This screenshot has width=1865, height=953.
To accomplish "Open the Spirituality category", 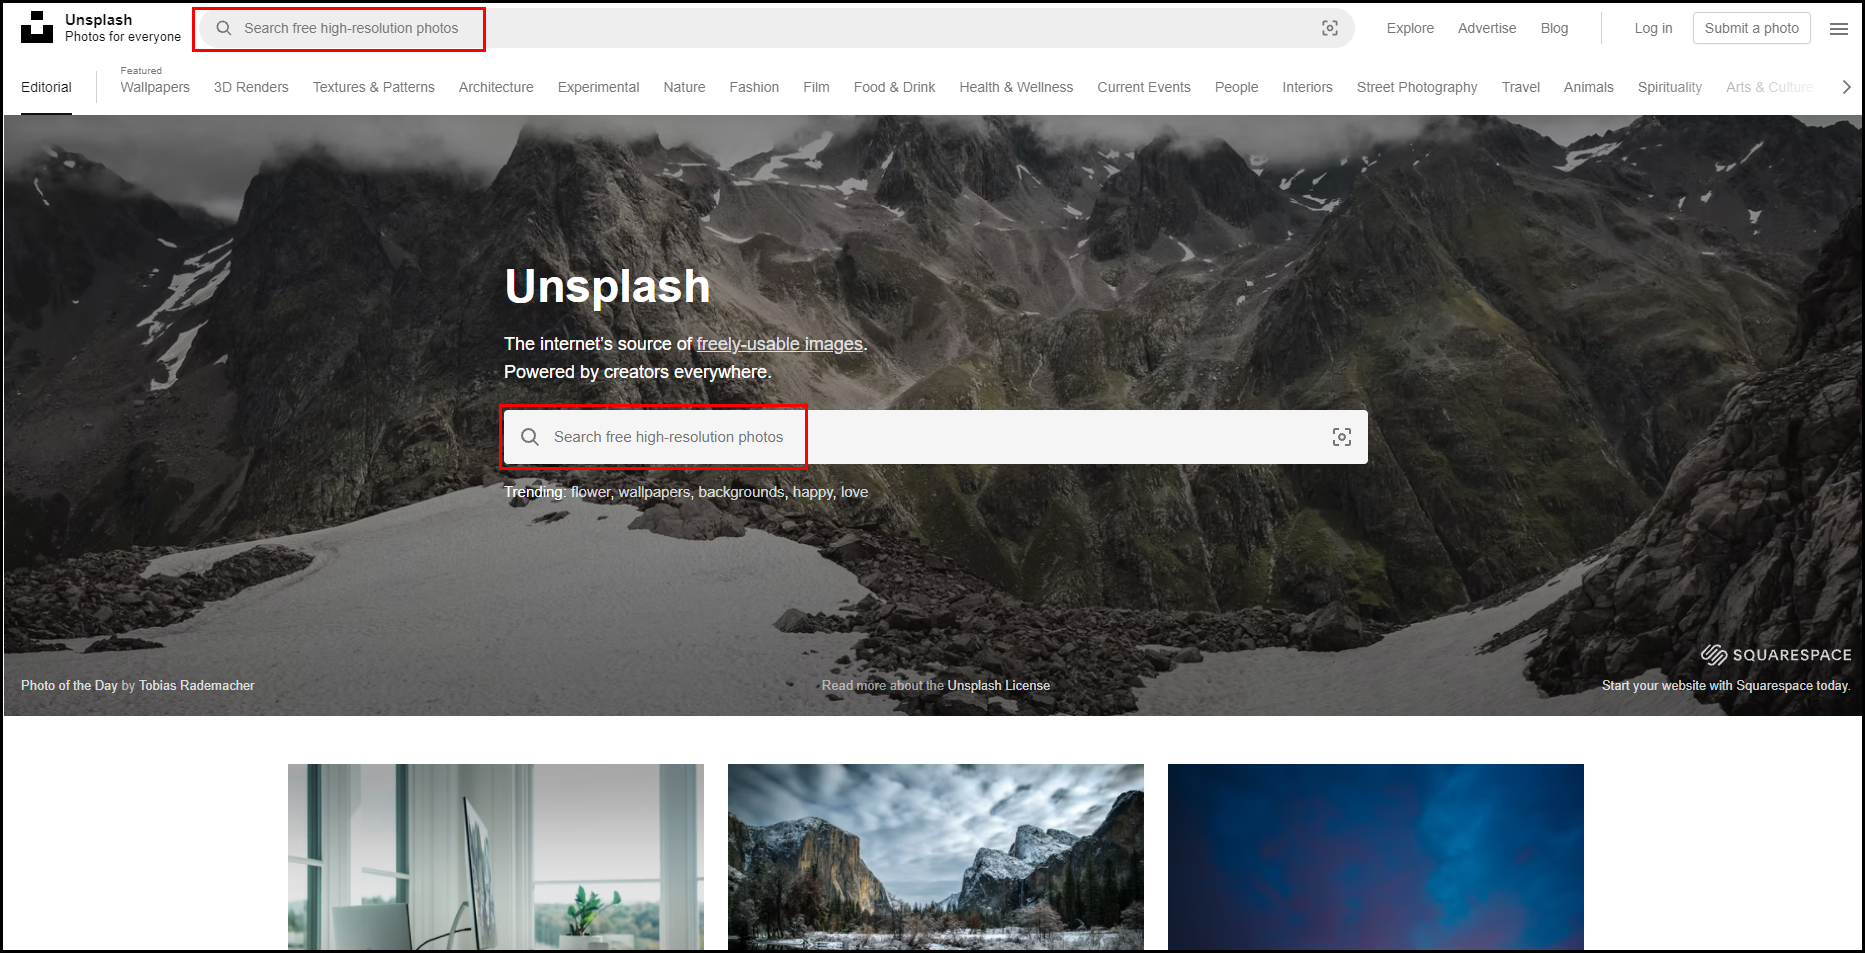I will pyautogui.click(x=1669, y=87).
